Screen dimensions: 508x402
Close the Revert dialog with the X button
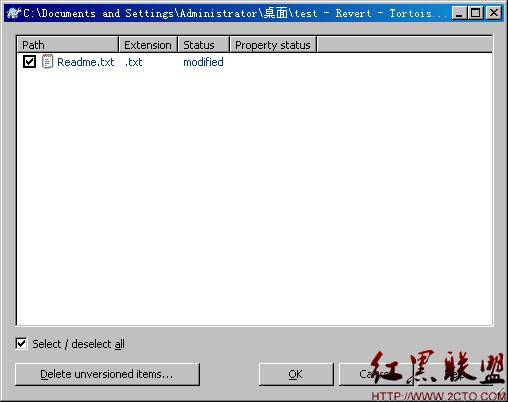pos(494,13)
